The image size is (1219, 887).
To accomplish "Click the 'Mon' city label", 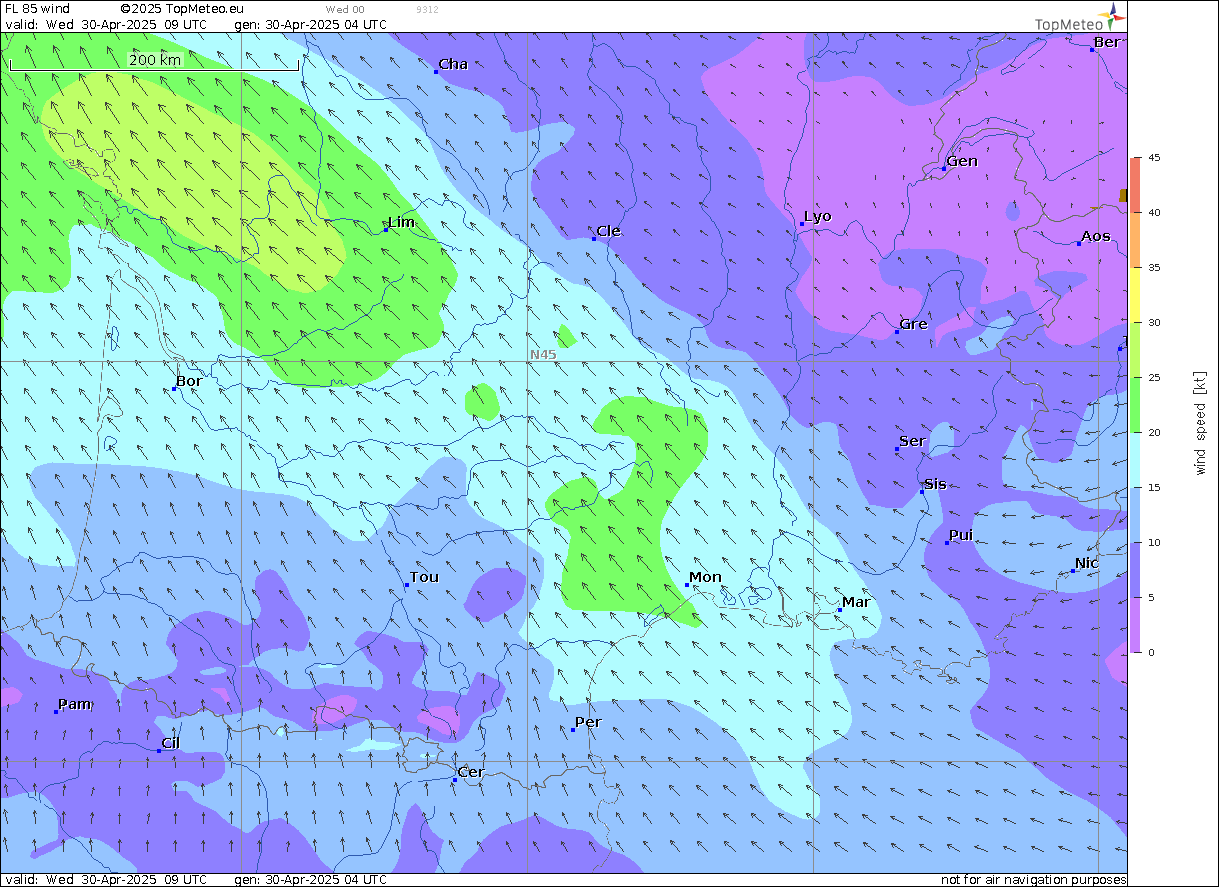I will (x=705, y=577).
